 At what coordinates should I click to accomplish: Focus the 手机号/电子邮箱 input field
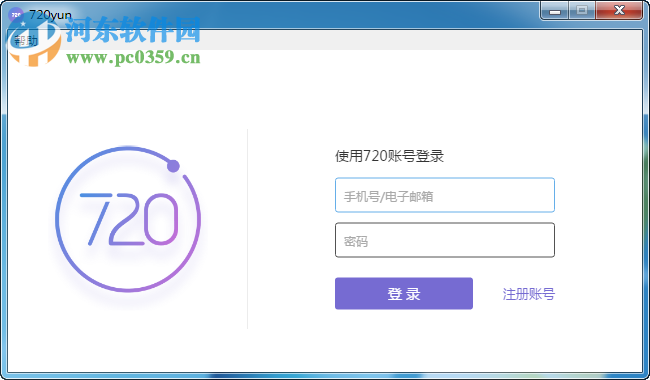445,195
